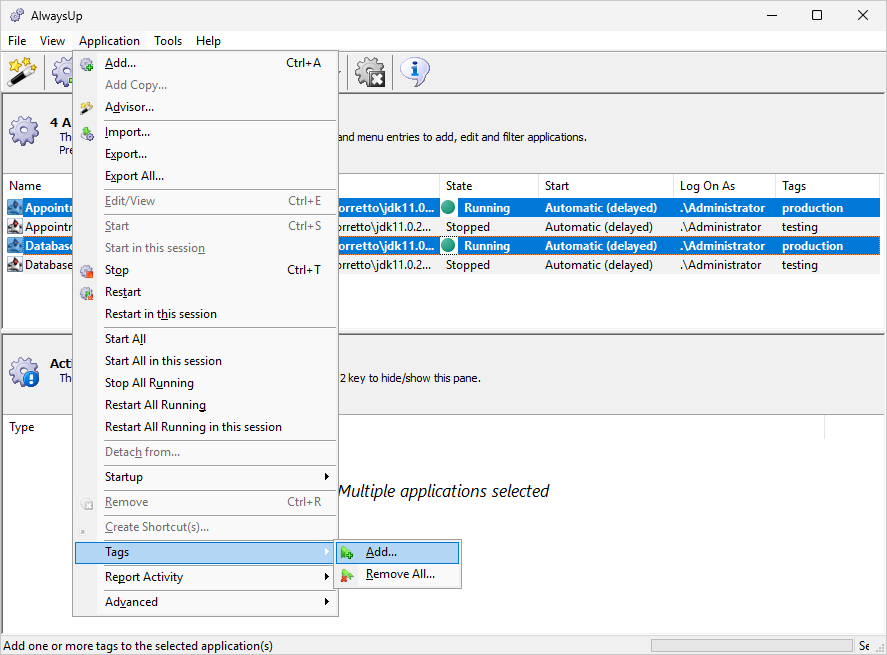The image size is (887, 655).
Task: Select the Advisor... menu entry
Action: [206, 107]
